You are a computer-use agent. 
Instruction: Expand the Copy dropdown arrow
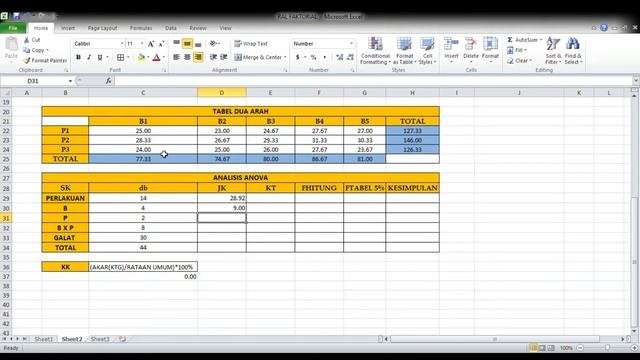tap(47, 50)
